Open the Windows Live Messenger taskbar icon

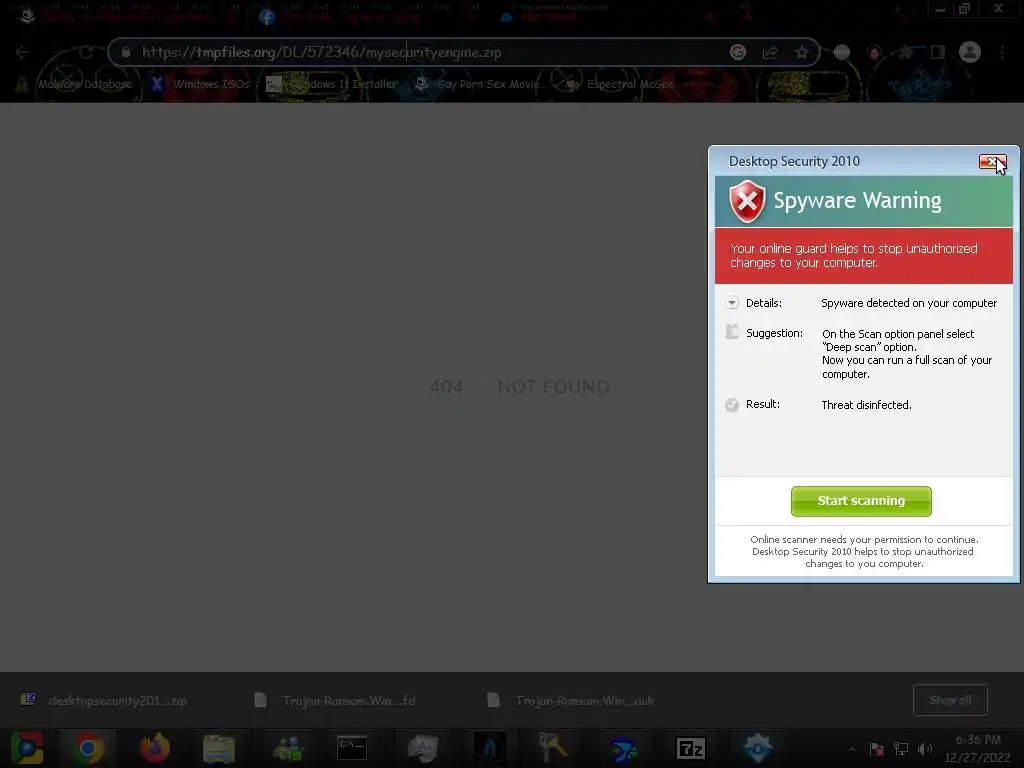[288, 748]
